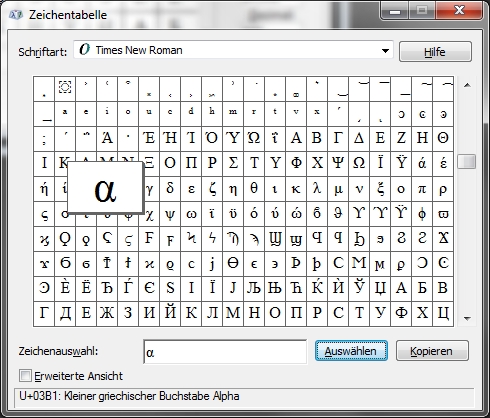Click the Kopieren button
490x418 pixels.
click(432, 351)
